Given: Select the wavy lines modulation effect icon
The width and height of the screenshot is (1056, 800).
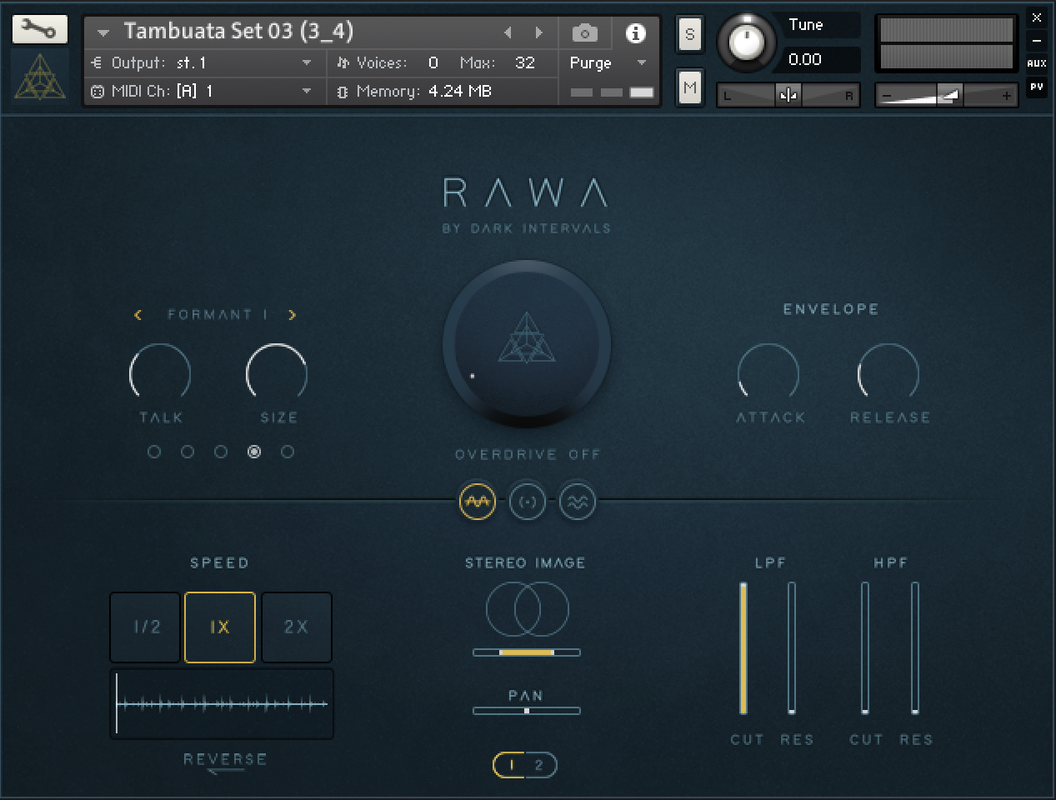Looking at the screenshot, I should (577, 502).
